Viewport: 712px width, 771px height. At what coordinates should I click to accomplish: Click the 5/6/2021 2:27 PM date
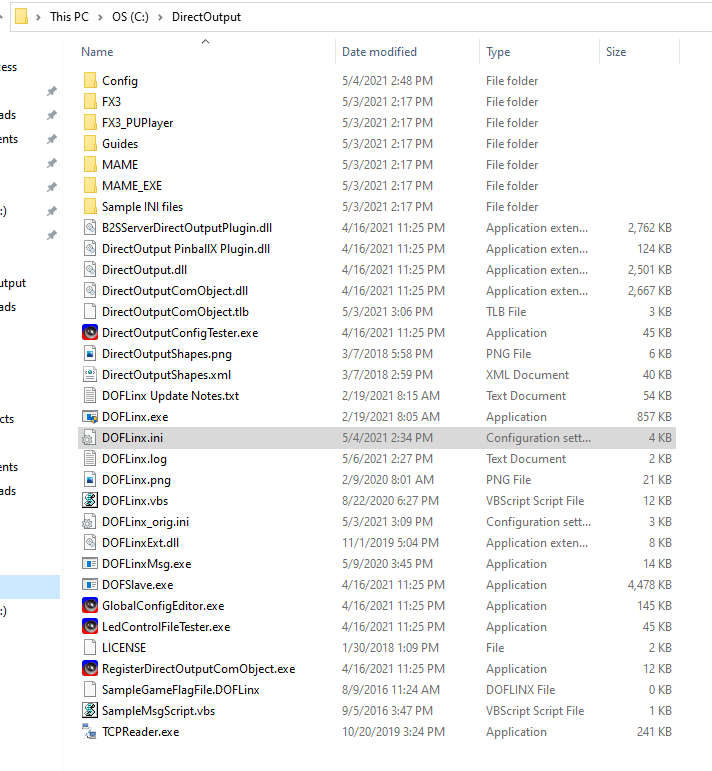387,459
